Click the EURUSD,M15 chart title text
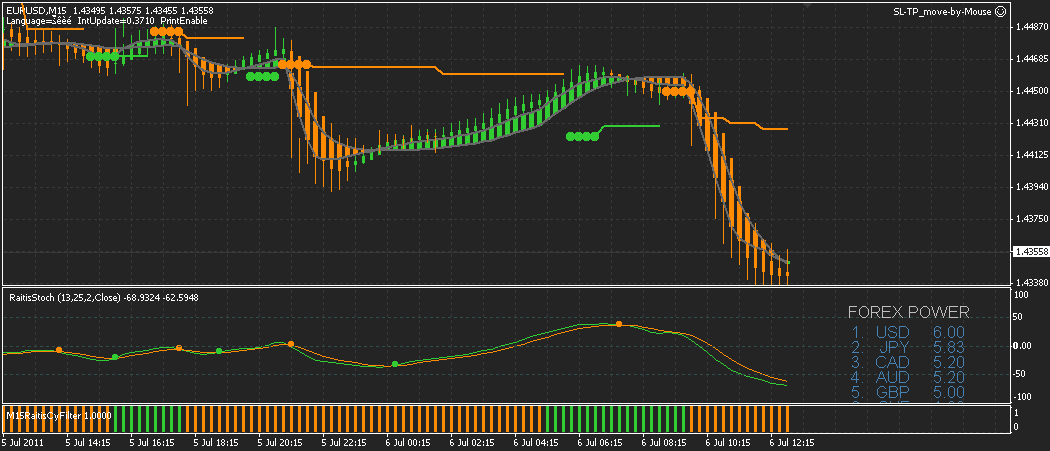 coord(36,11)
